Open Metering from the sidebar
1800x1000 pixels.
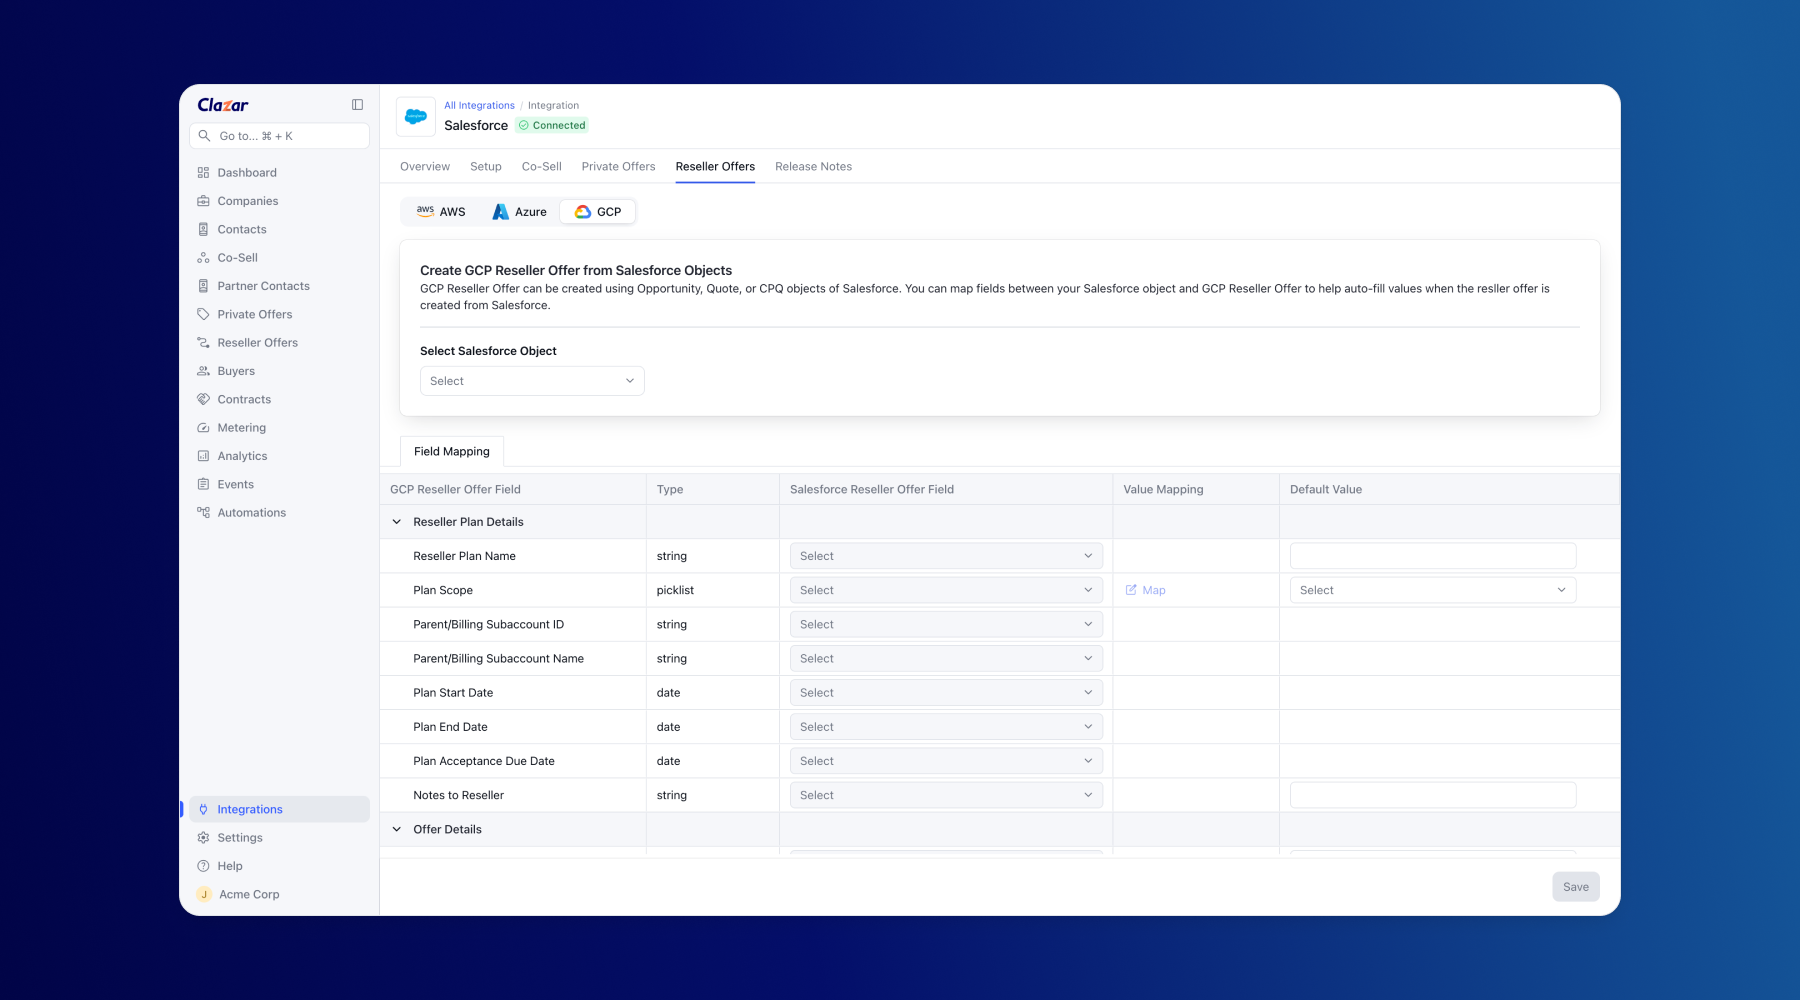click(242, 428)
